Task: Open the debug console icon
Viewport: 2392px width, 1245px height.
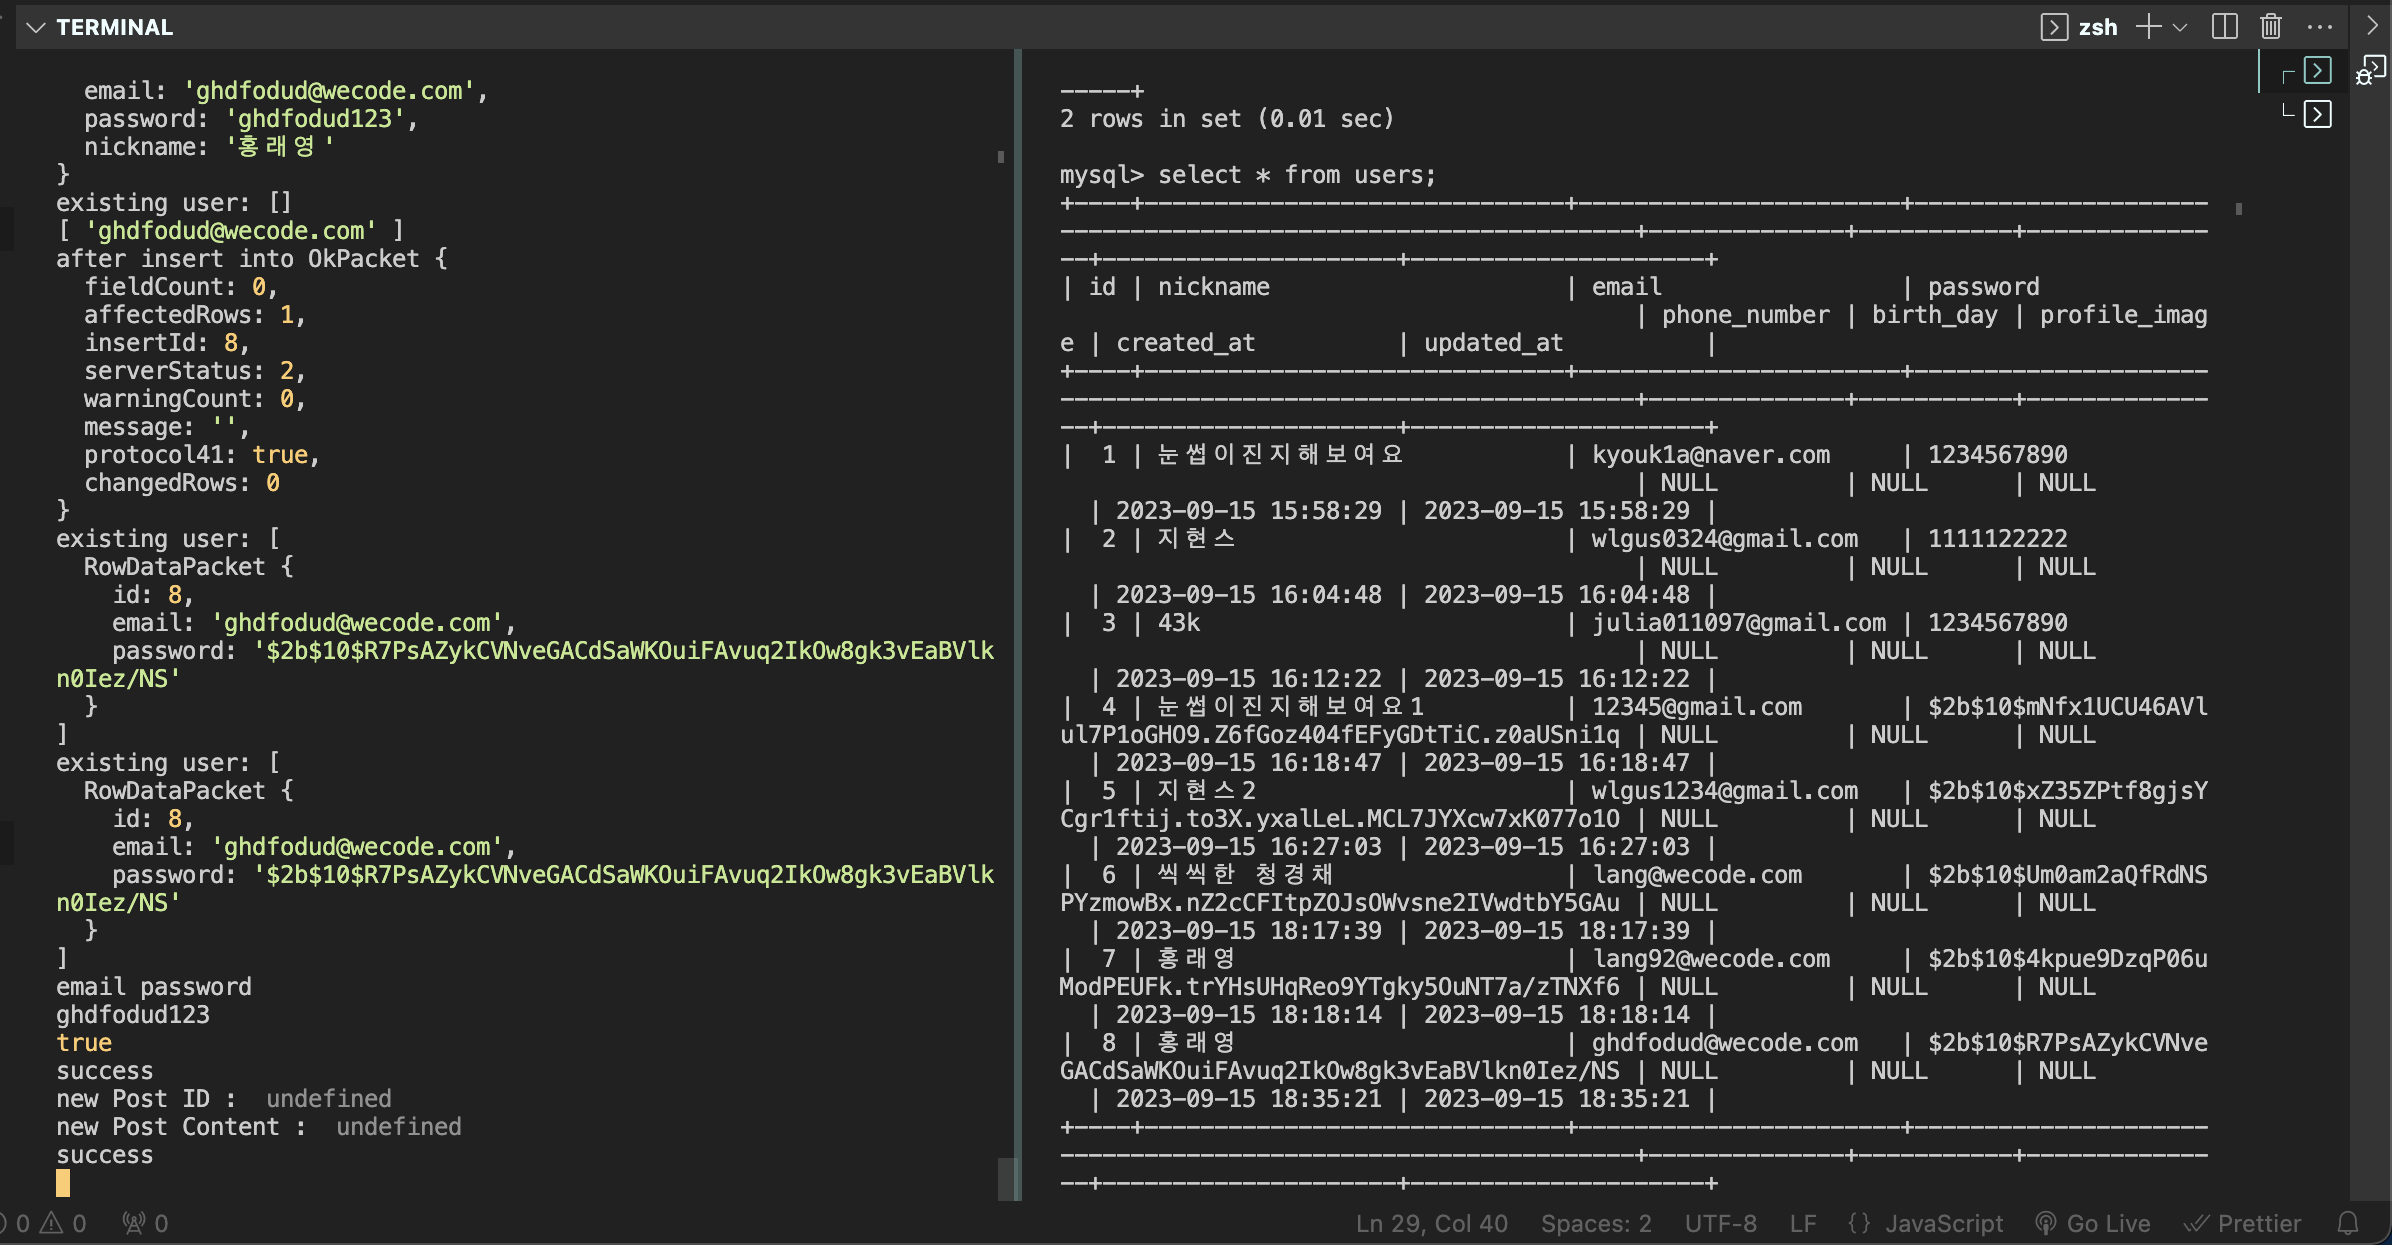Action: tap(2370, 71)
